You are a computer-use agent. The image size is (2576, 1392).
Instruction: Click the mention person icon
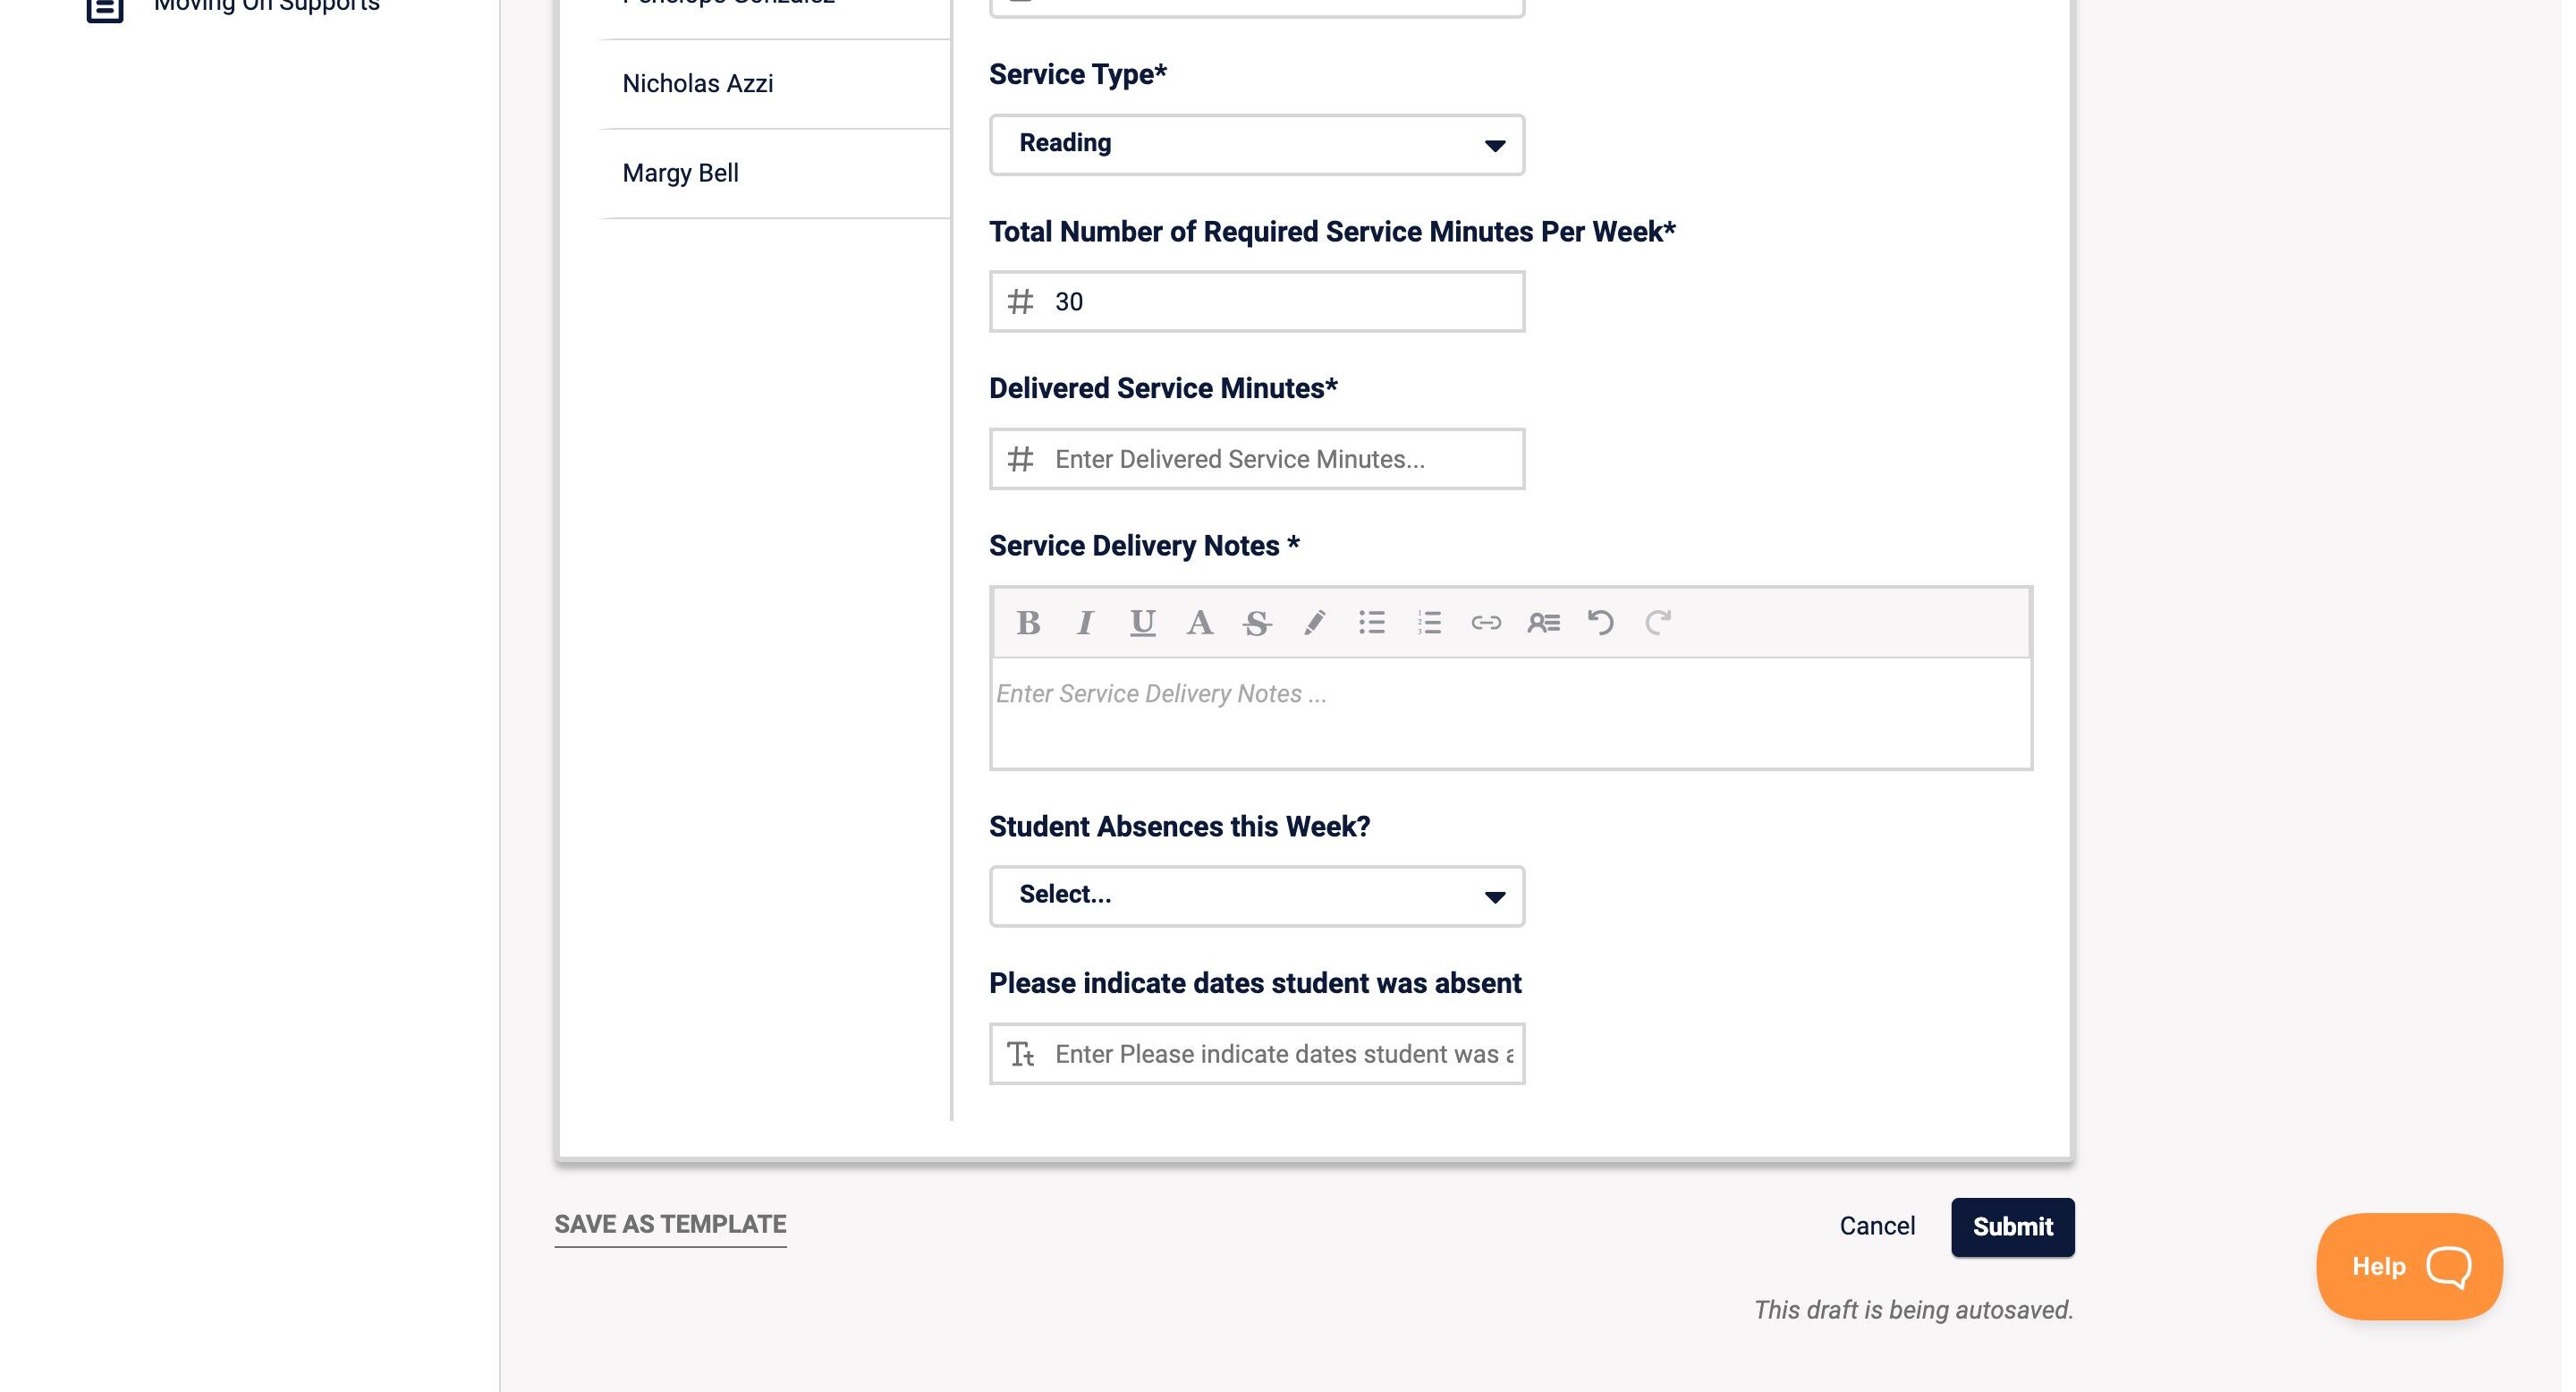pos(1543,623)
